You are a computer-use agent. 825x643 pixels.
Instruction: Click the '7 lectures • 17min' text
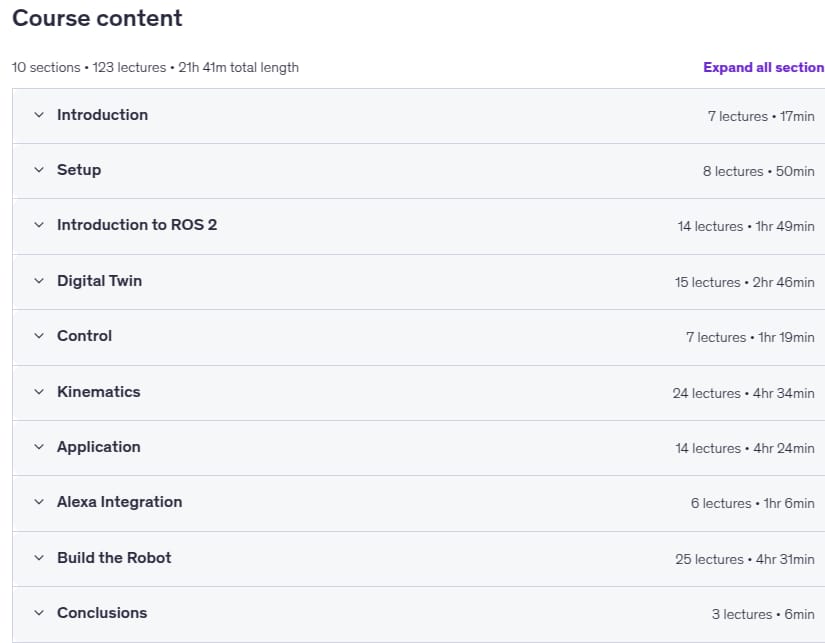(x=761, y=116)
